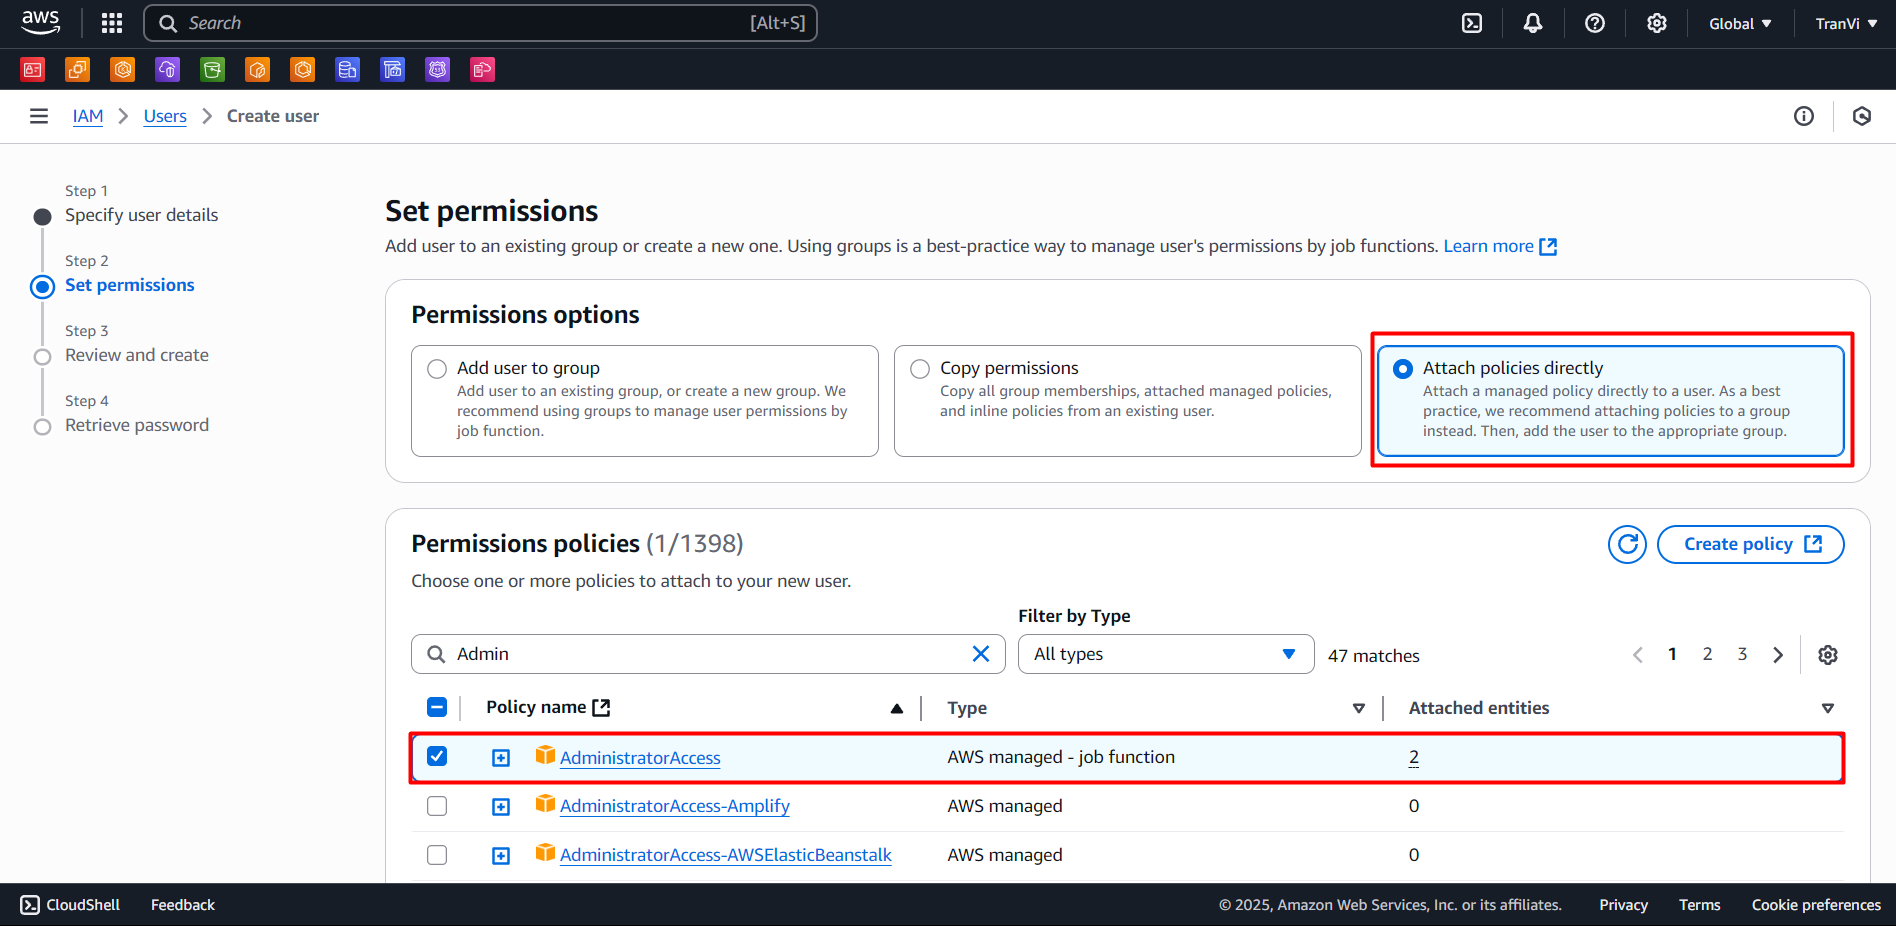Select the Add user to group option
The image size is (1896, 926).
[x=437, y=369]
